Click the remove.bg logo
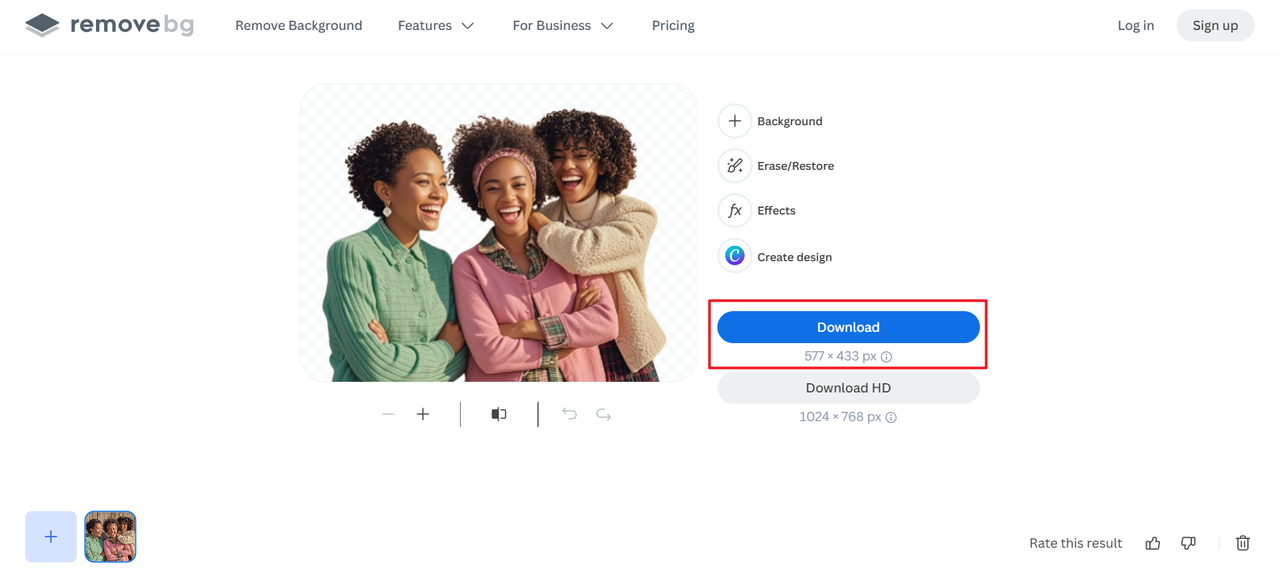 (110, 25)
